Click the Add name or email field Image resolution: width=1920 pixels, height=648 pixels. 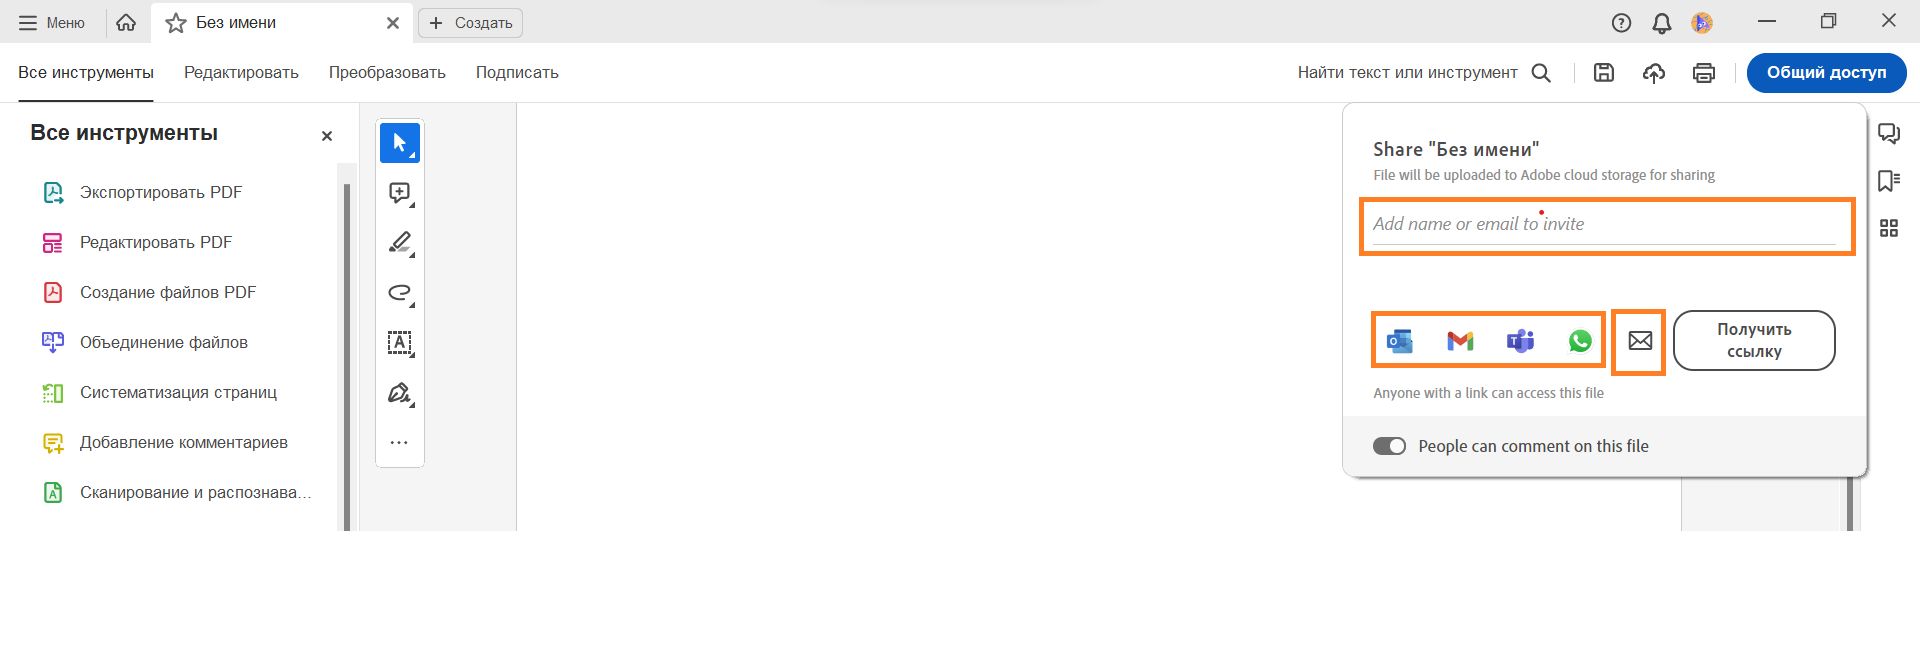tap(1605, 225)
